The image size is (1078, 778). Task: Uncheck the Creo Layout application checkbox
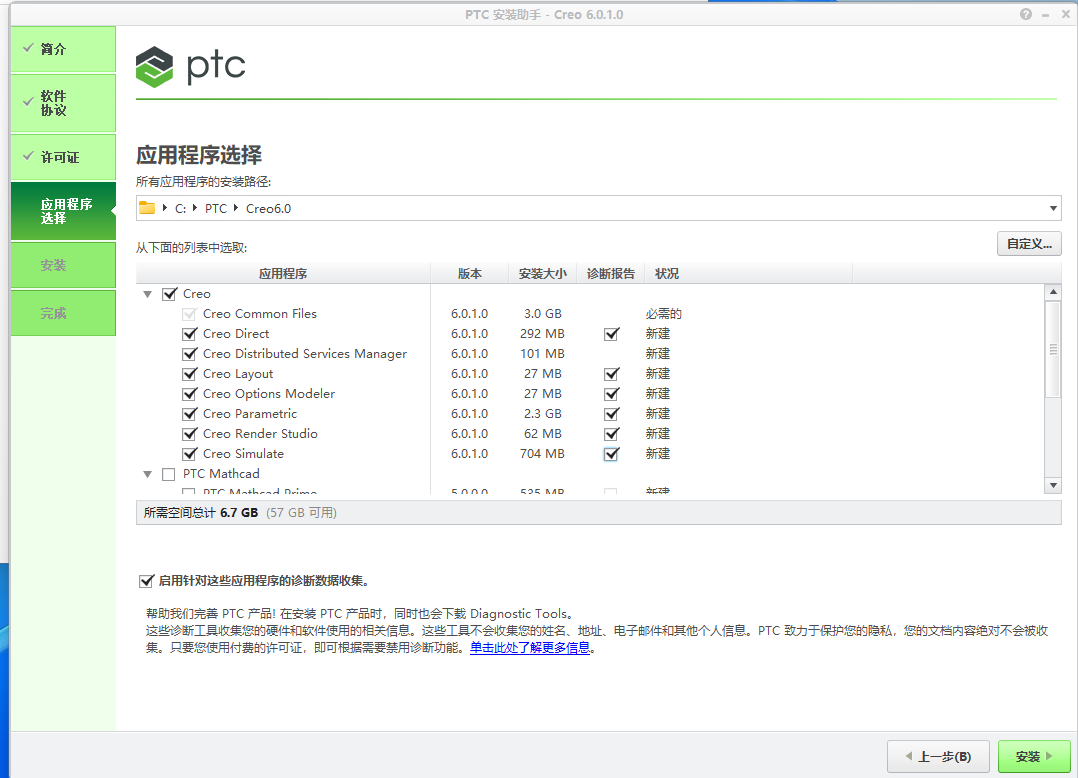coord(190,374)
